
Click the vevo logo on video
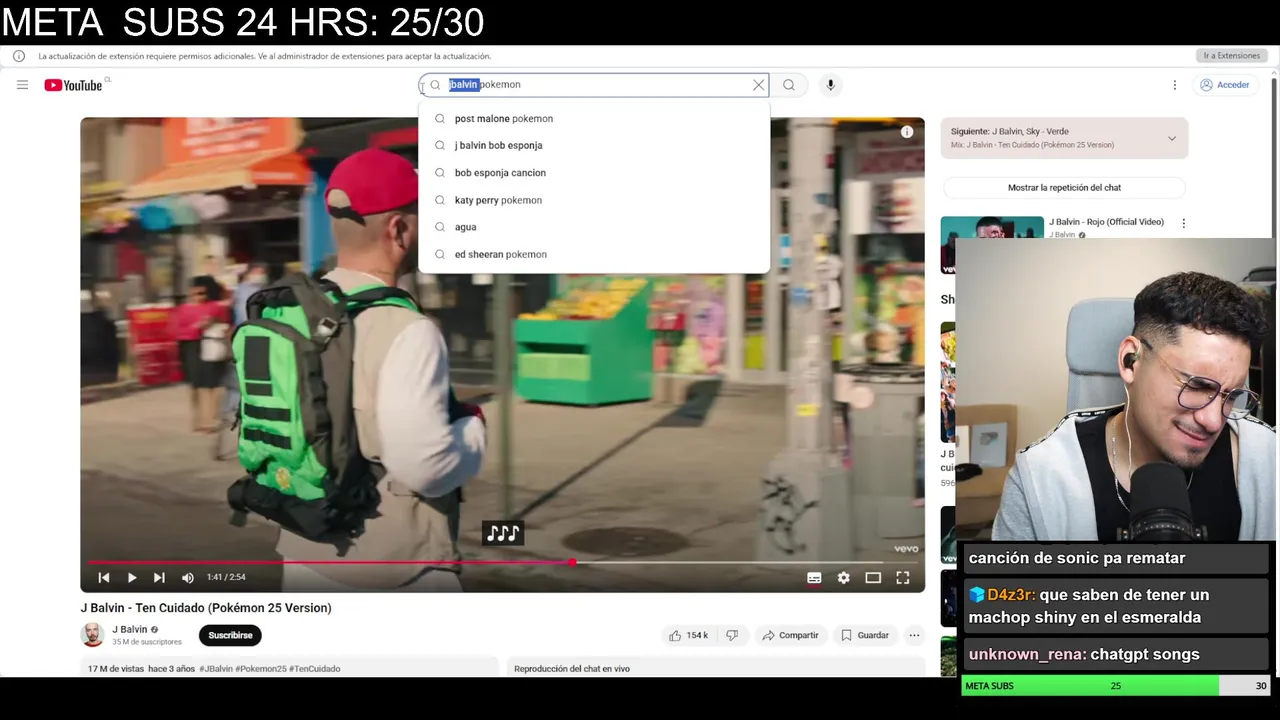(906, 548)
